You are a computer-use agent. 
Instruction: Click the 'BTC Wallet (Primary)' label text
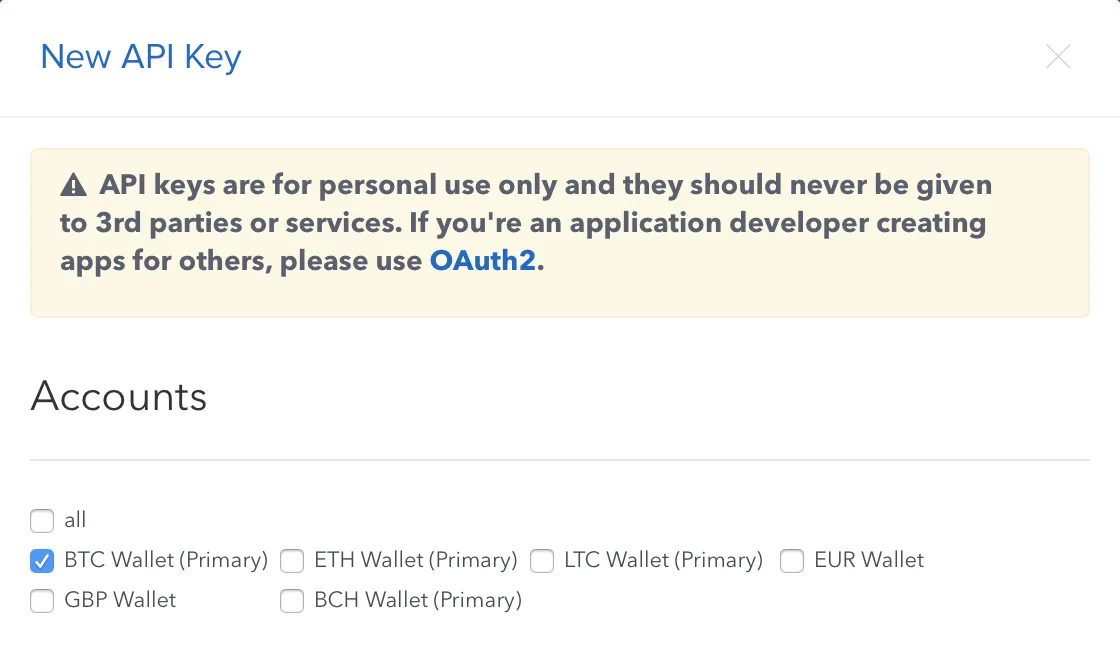tap(166, 560)
